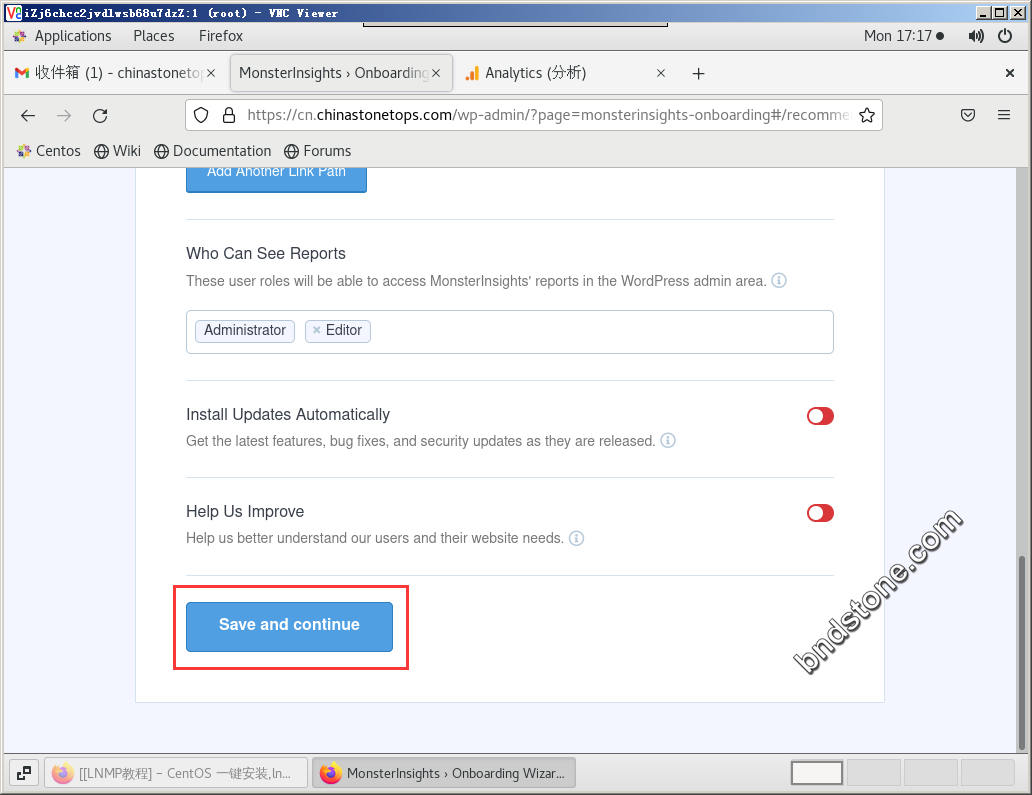Open the Places menu

(154, 36)
